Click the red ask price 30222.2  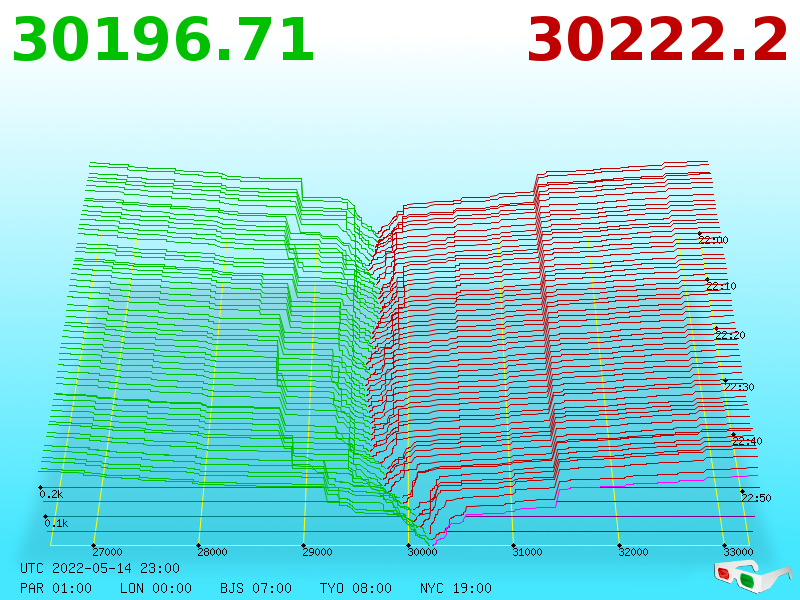[657, 40]
